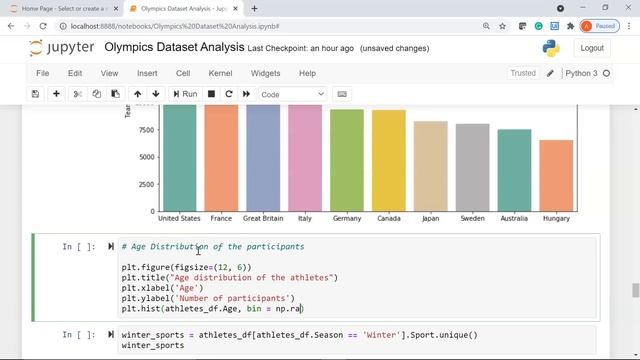Screen dimensions: 640x360
Task: Cut selected cells with scissors icon
Action: tap(78, 94)
